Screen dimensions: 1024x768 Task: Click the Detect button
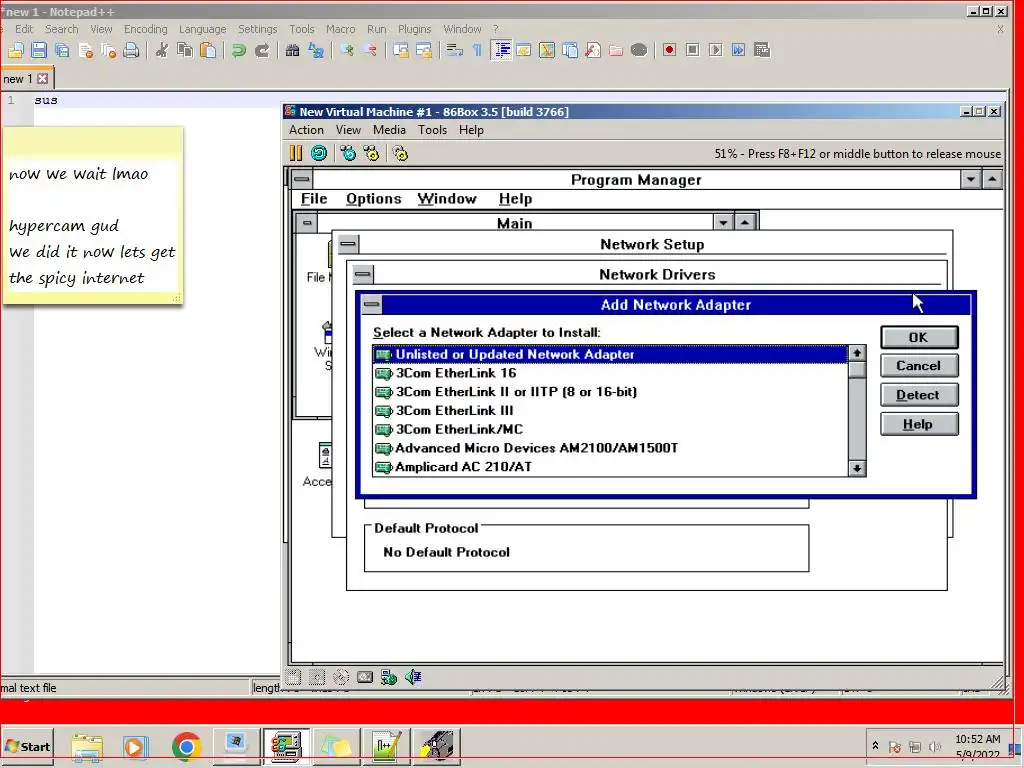[919, 395]
